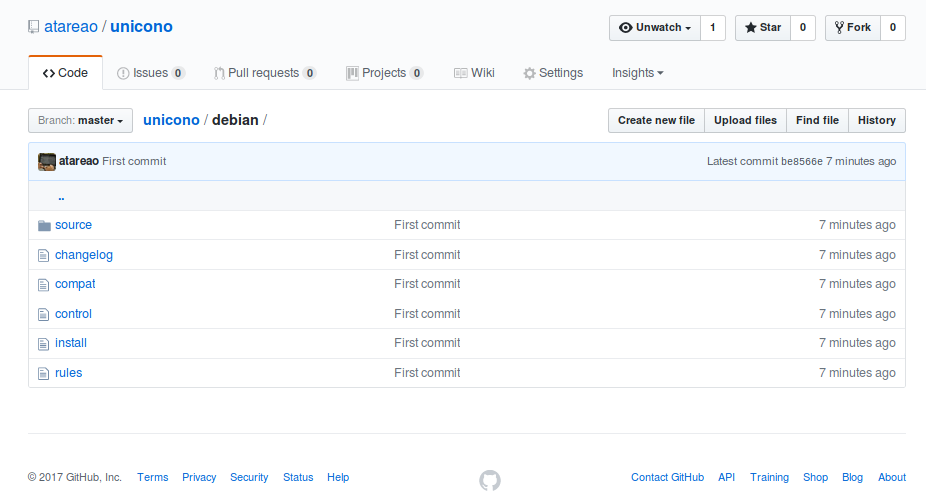Open the Projects tab
Viewport: 926px width, 497px height.
[384, 73]
